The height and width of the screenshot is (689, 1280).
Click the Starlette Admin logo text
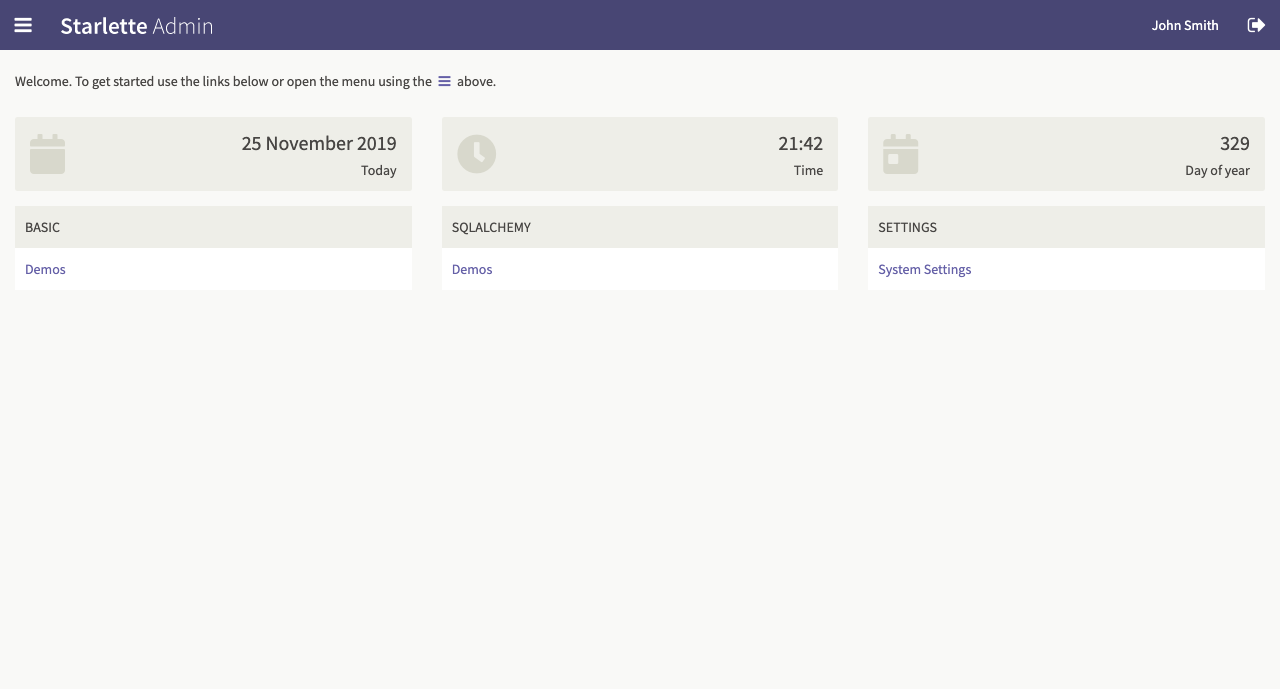coord(137,26)
